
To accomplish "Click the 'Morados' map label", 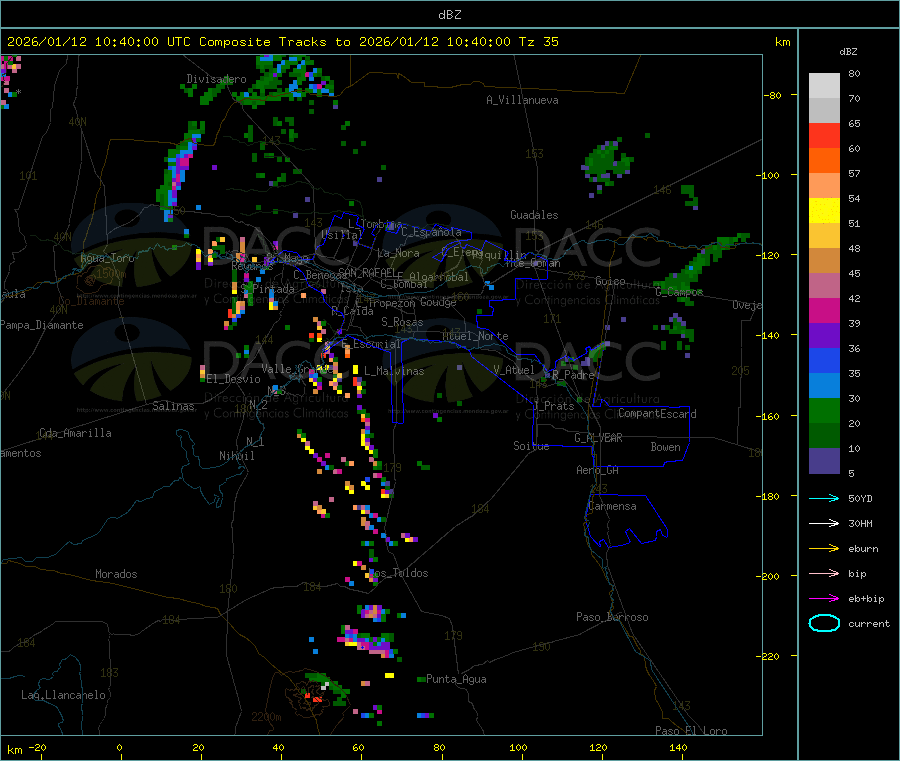I will coord(116,574).
